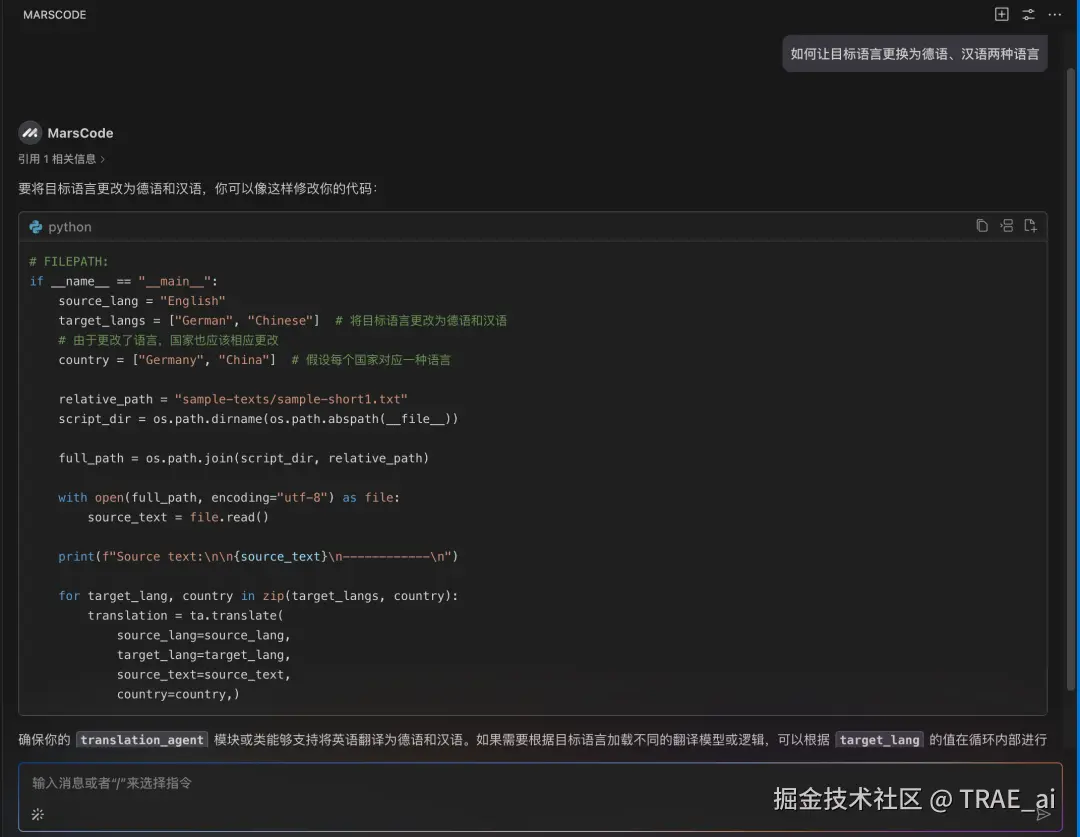Start a new chat with the plus icon

click(x=1001, y=14)
